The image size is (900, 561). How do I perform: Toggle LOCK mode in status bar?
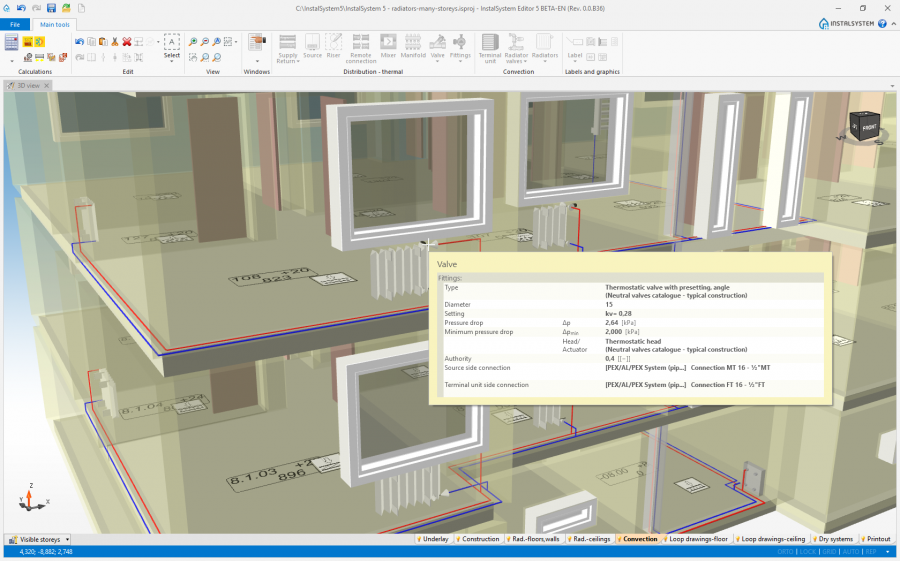tap(808, 551)
